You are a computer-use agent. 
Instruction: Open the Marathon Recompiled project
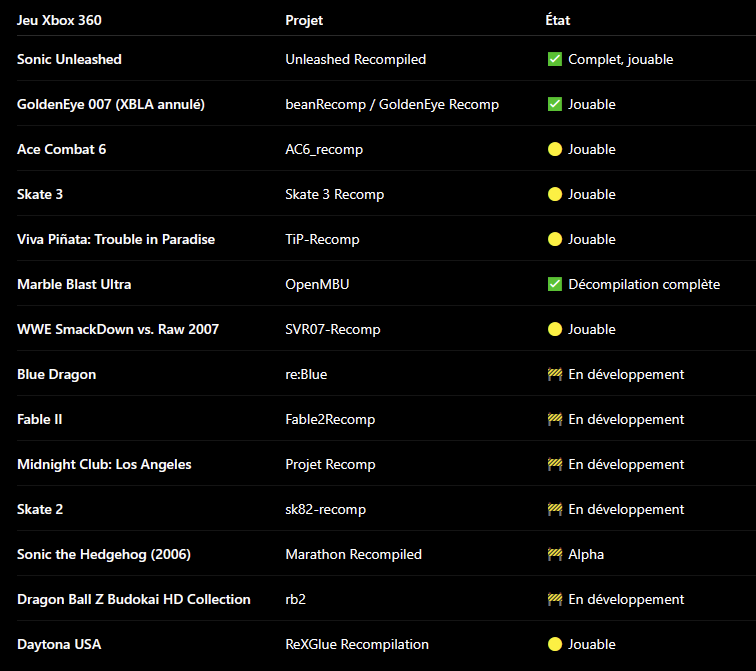pos(353,554)
